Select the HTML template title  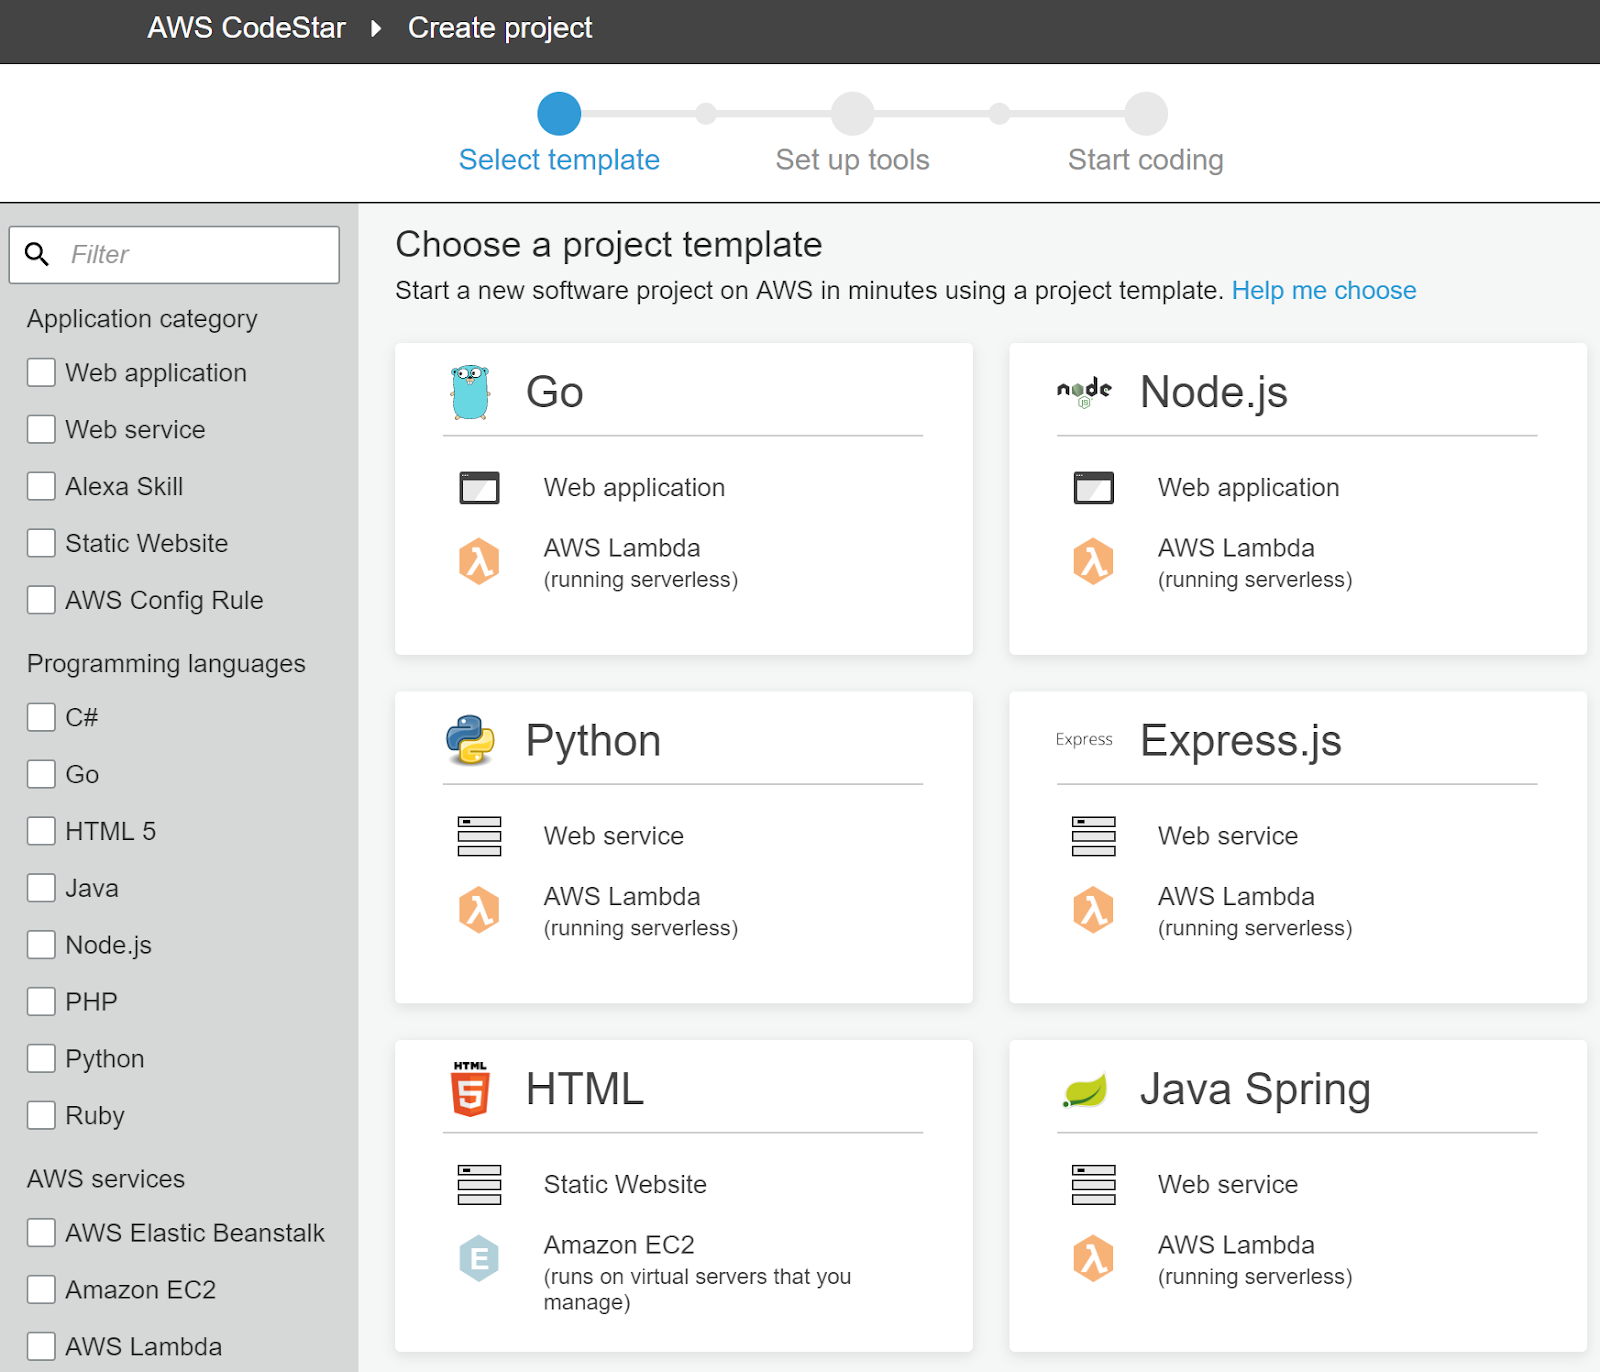coord(585,1089)
